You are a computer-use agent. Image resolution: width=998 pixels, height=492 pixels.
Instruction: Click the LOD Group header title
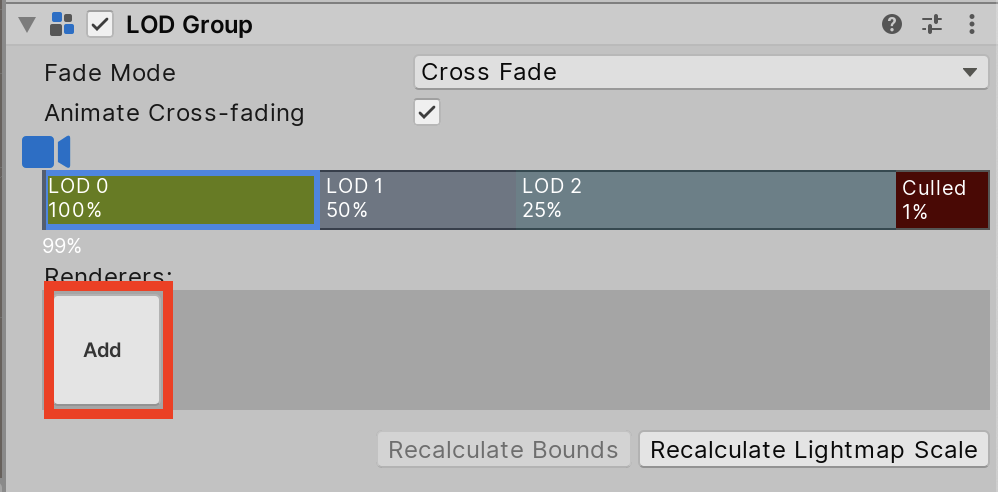point(189,25)
